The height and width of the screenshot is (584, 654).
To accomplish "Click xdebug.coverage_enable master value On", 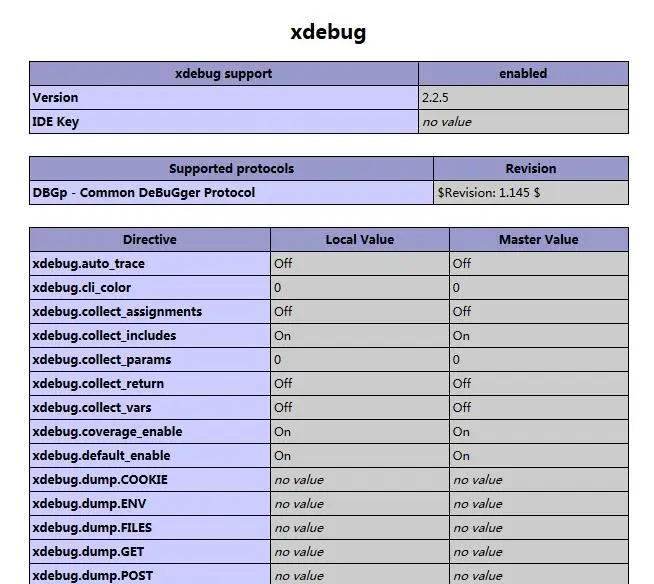I will pyautogui.click(x=539, y=432).
